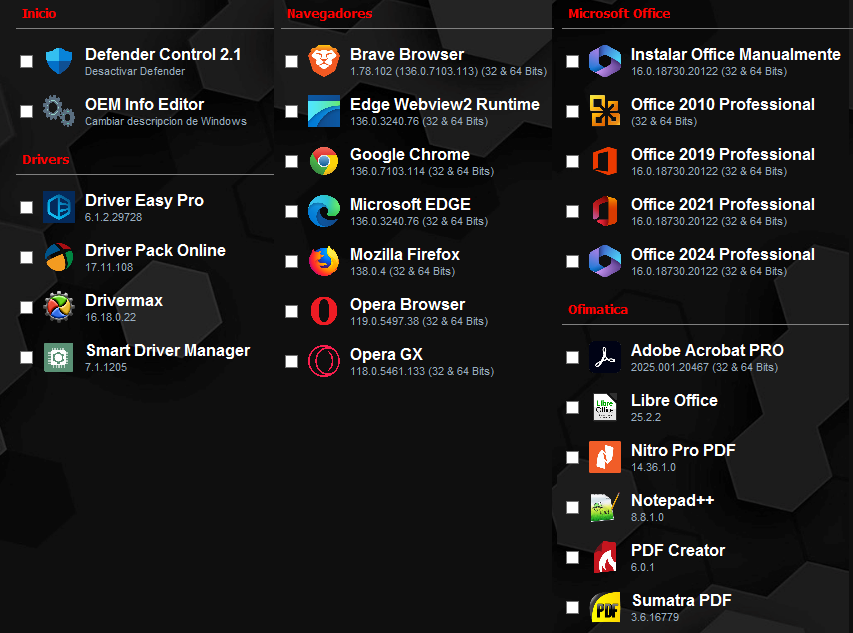
Task: Tick the Libre Office checkbox
Action: [x=572, y=408]
